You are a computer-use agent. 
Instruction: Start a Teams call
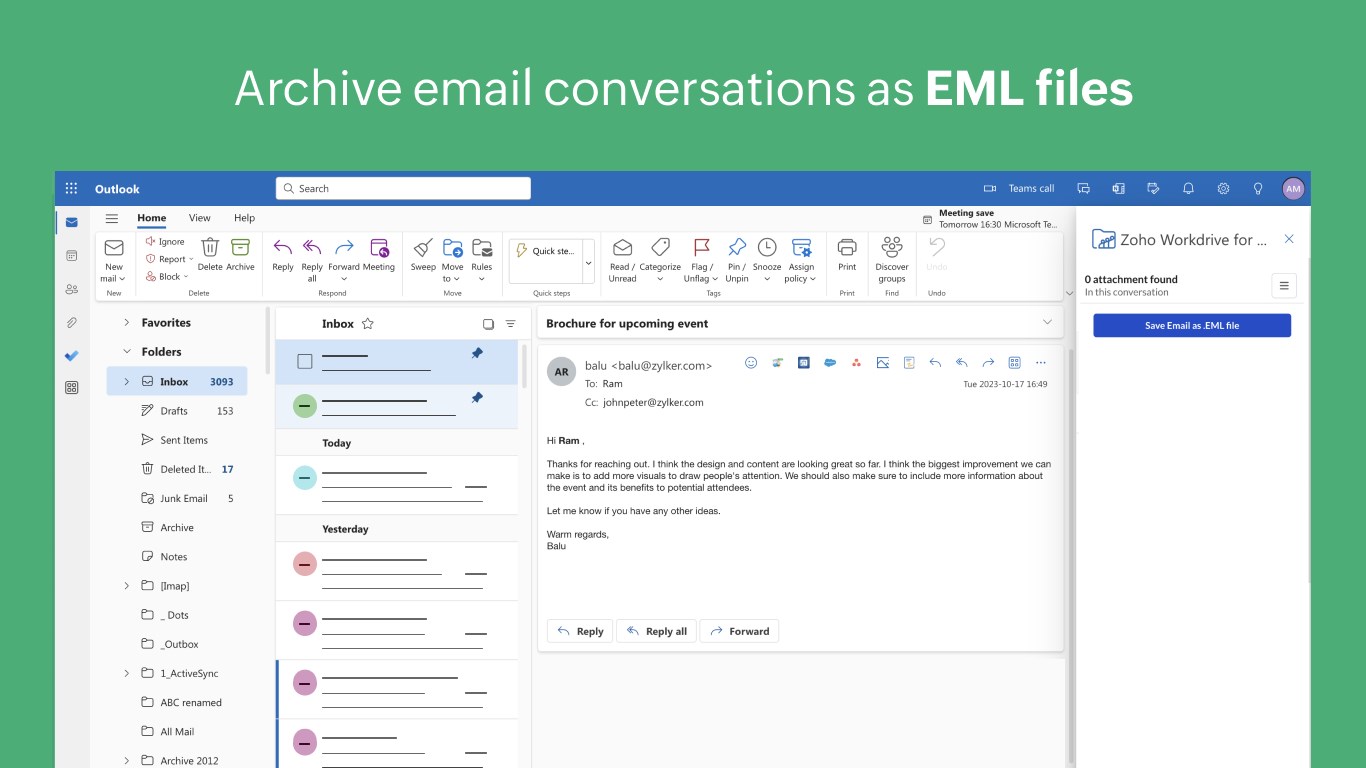tap(1019, 188)
